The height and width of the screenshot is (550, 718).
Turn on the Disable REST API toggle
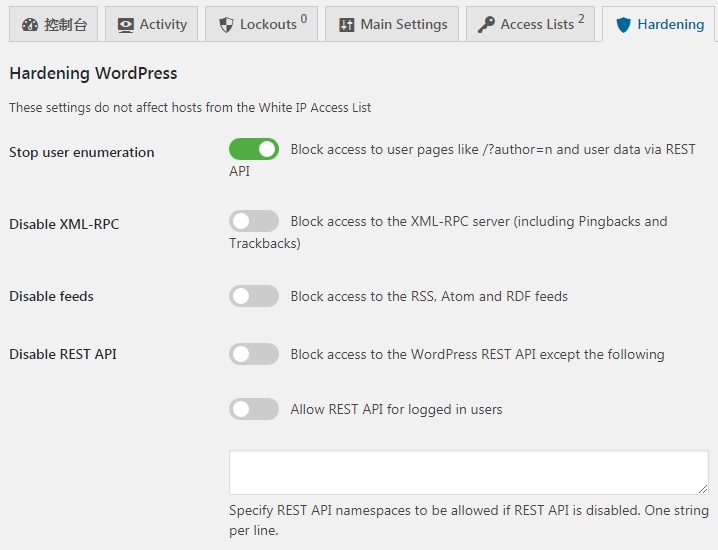[x=254, y=354]
